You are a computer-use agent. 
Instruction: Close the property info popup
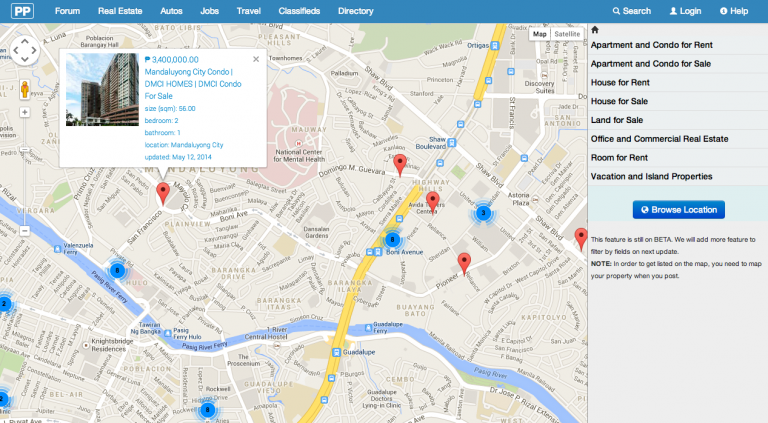[256, 59]
